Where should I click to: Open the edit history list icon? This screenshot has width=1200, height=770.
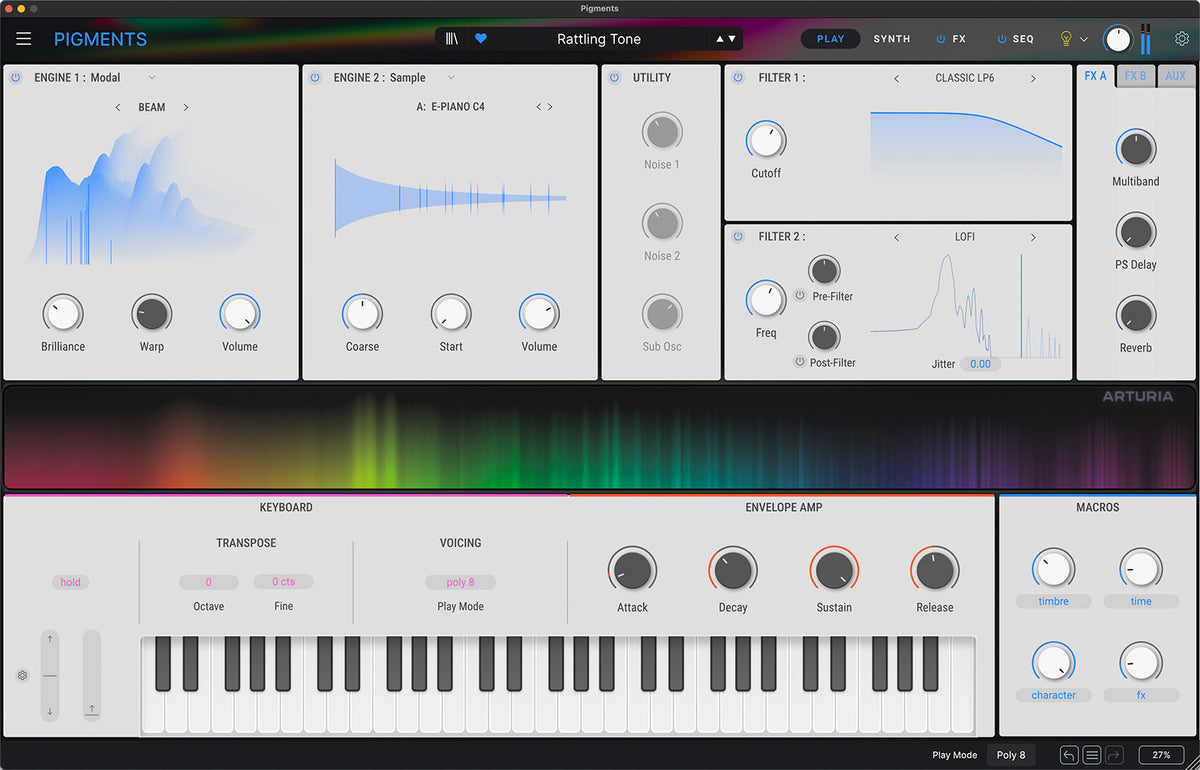click(x=1092, y=755)
